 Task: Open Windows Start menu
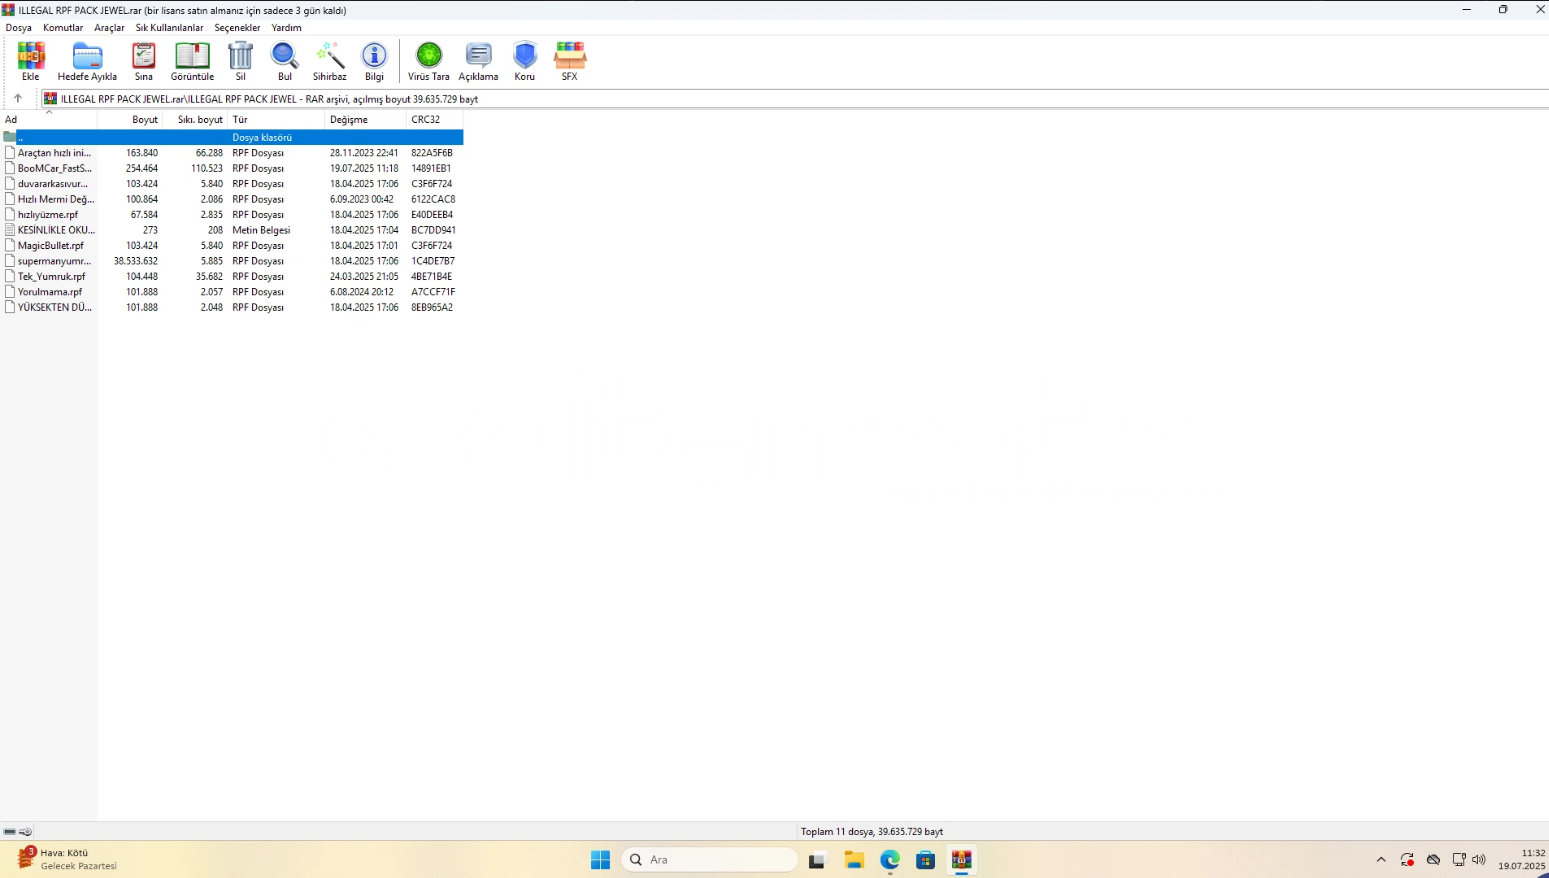[600, 860]
